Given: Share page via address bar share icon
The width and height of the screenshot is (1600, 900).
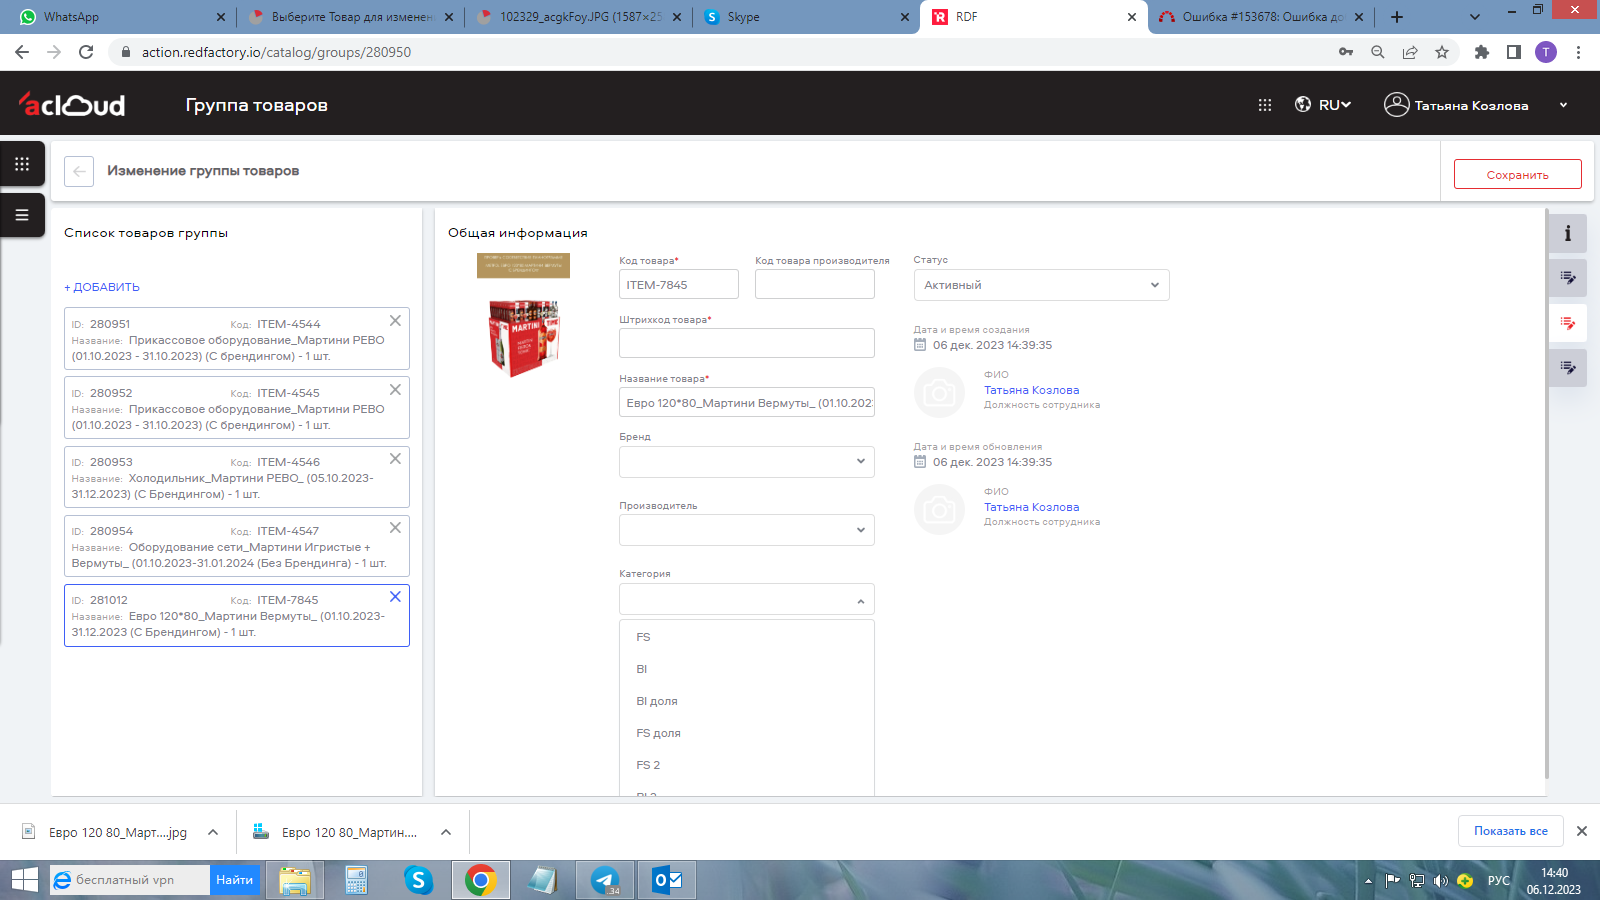Looking at the screenshot, I should (x=1410, y=52).
